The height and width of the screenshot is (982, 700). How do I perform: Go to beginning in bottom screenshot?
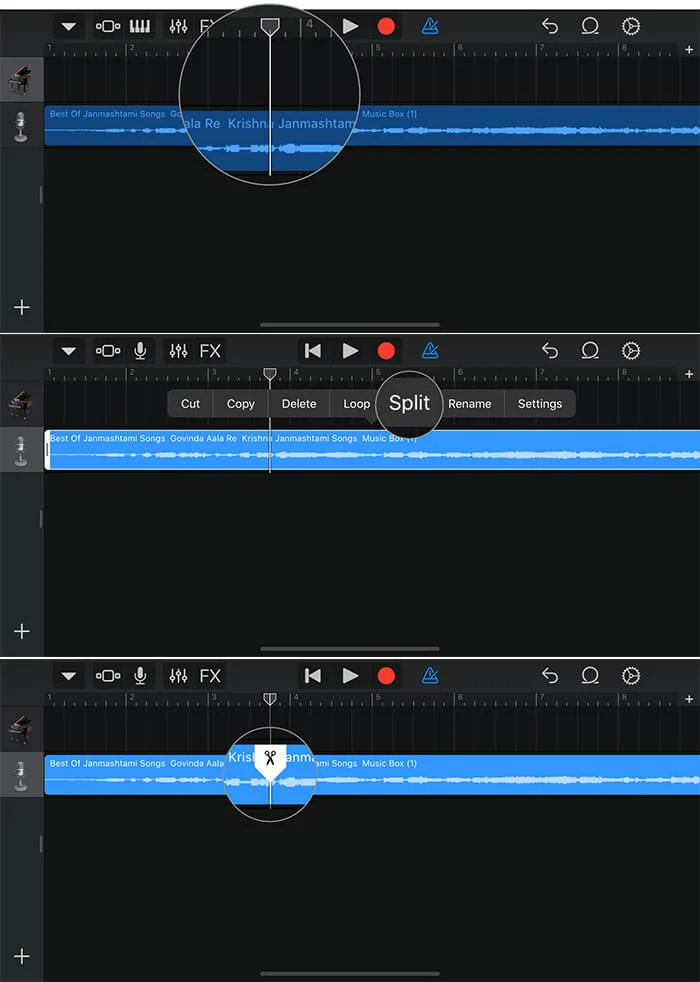click(312, 676)
